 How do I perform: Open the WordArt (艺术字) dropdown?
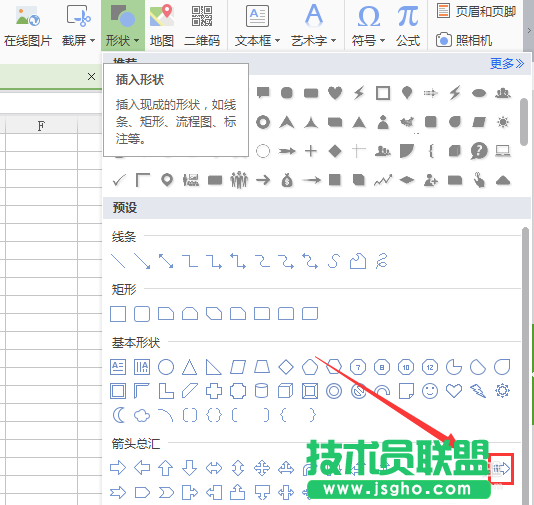pos(314,26)
